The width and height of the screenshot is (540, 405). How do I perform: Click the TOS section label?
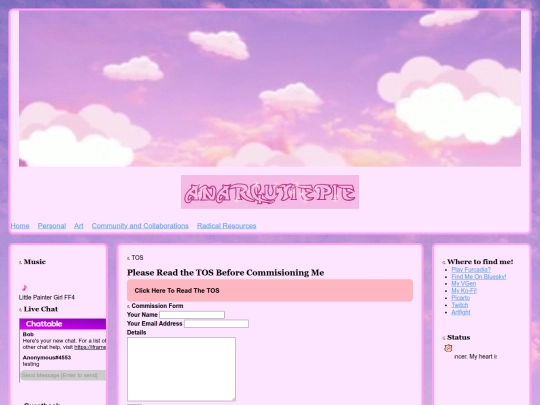click(137, 258)
